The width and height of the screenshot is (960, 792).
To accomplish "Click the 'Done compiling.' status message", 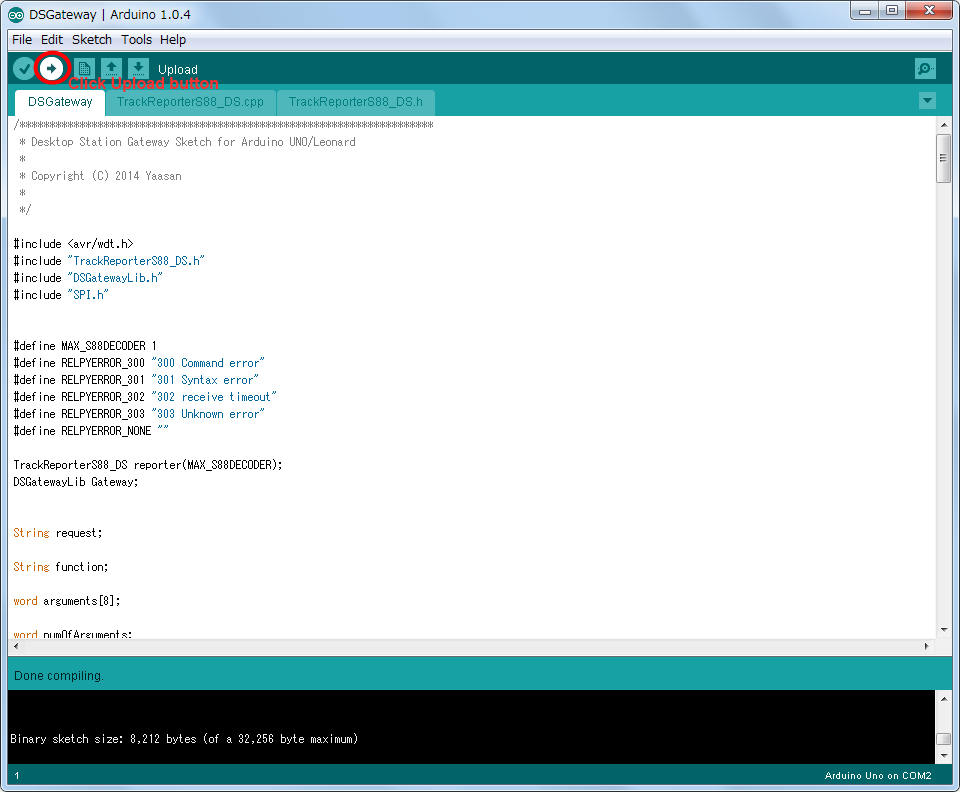I will pyautogui.click(x=59, y=676).
